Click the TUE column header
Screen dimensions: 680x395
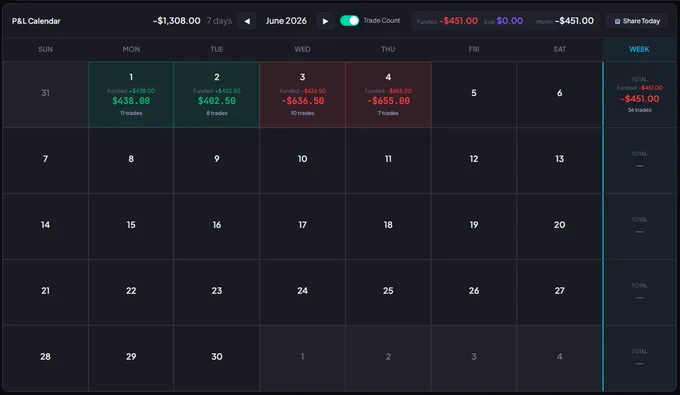pyautogui.click(x=217, y=49)
